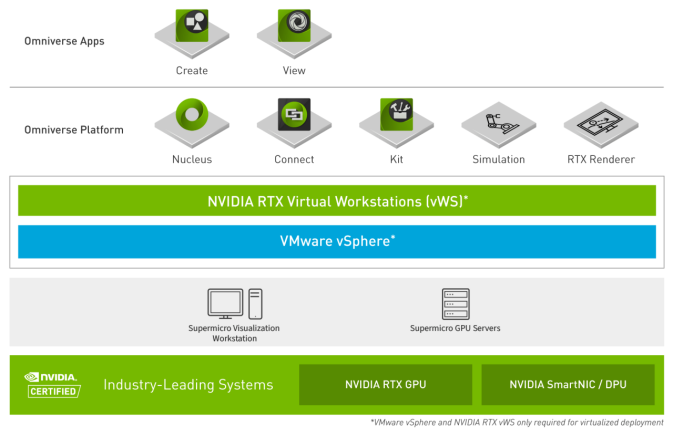Click the NVIDIA Certified logo badge
This screenshot has height=438, width=673.
pos(51,385)
